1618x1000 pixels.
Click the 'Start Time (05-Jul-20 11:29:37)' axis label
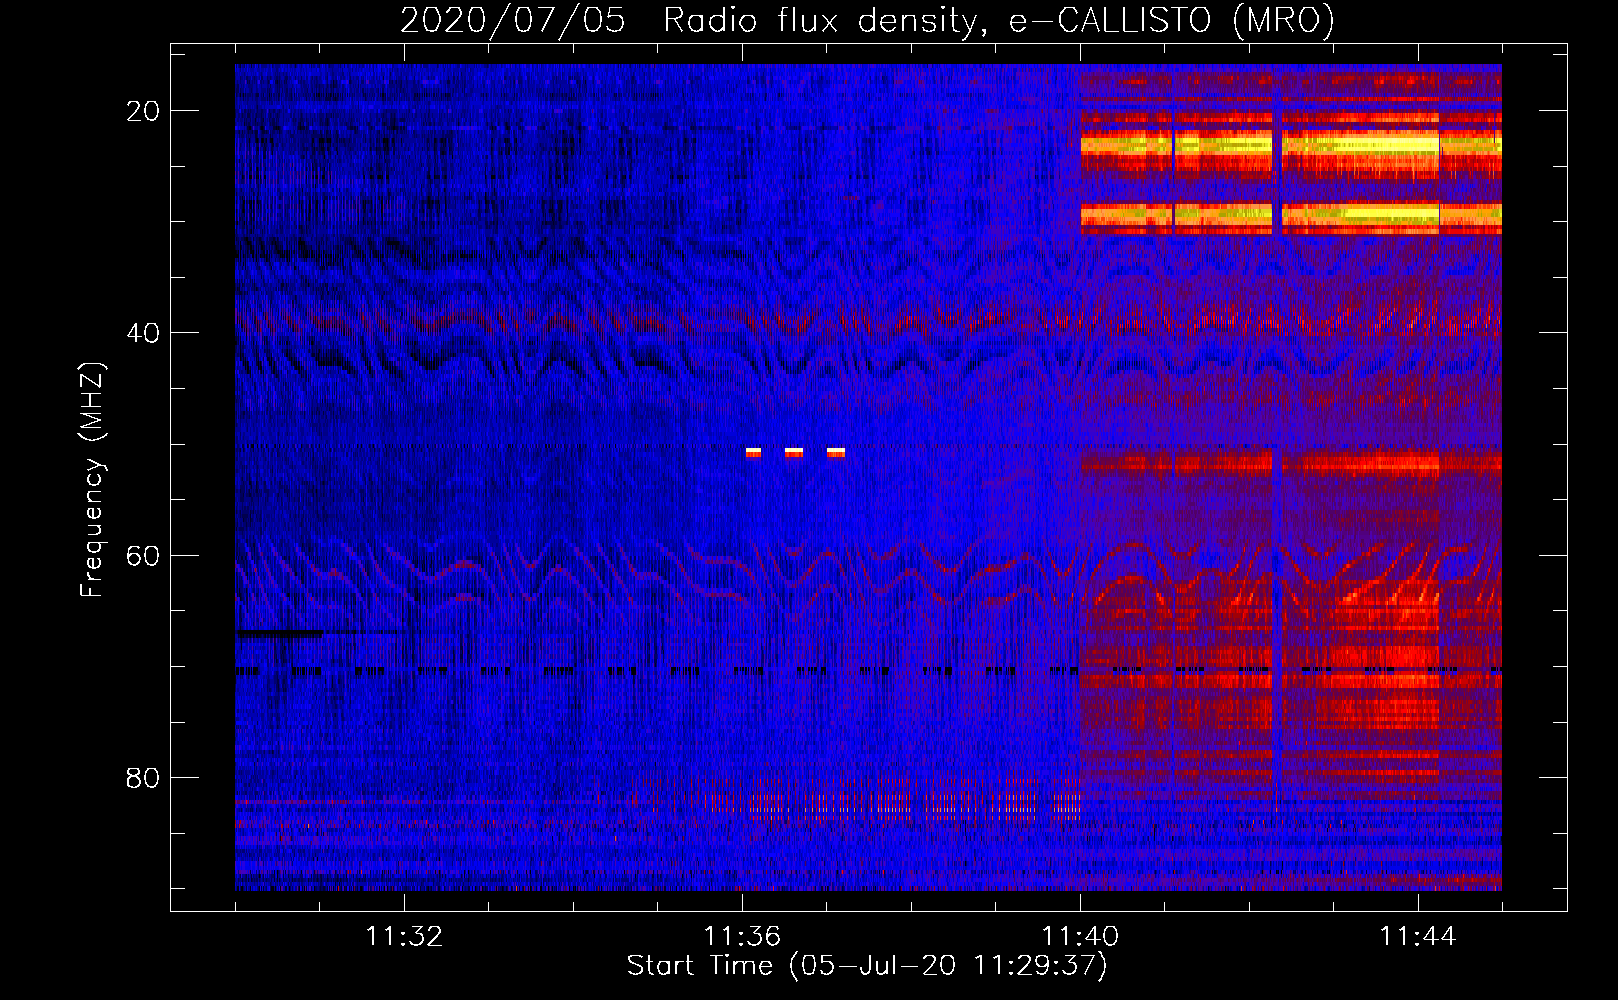(867, 966)
